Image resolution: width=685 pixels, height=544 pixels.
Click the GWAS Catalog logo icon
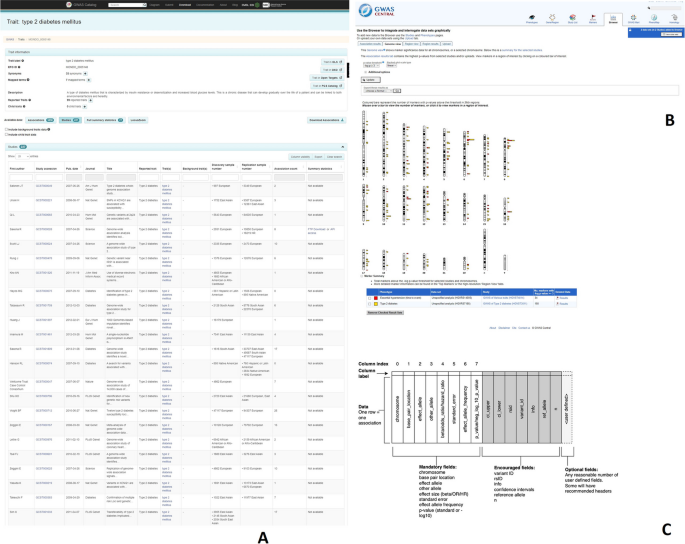pyautogui.click(x=69, y=5)
